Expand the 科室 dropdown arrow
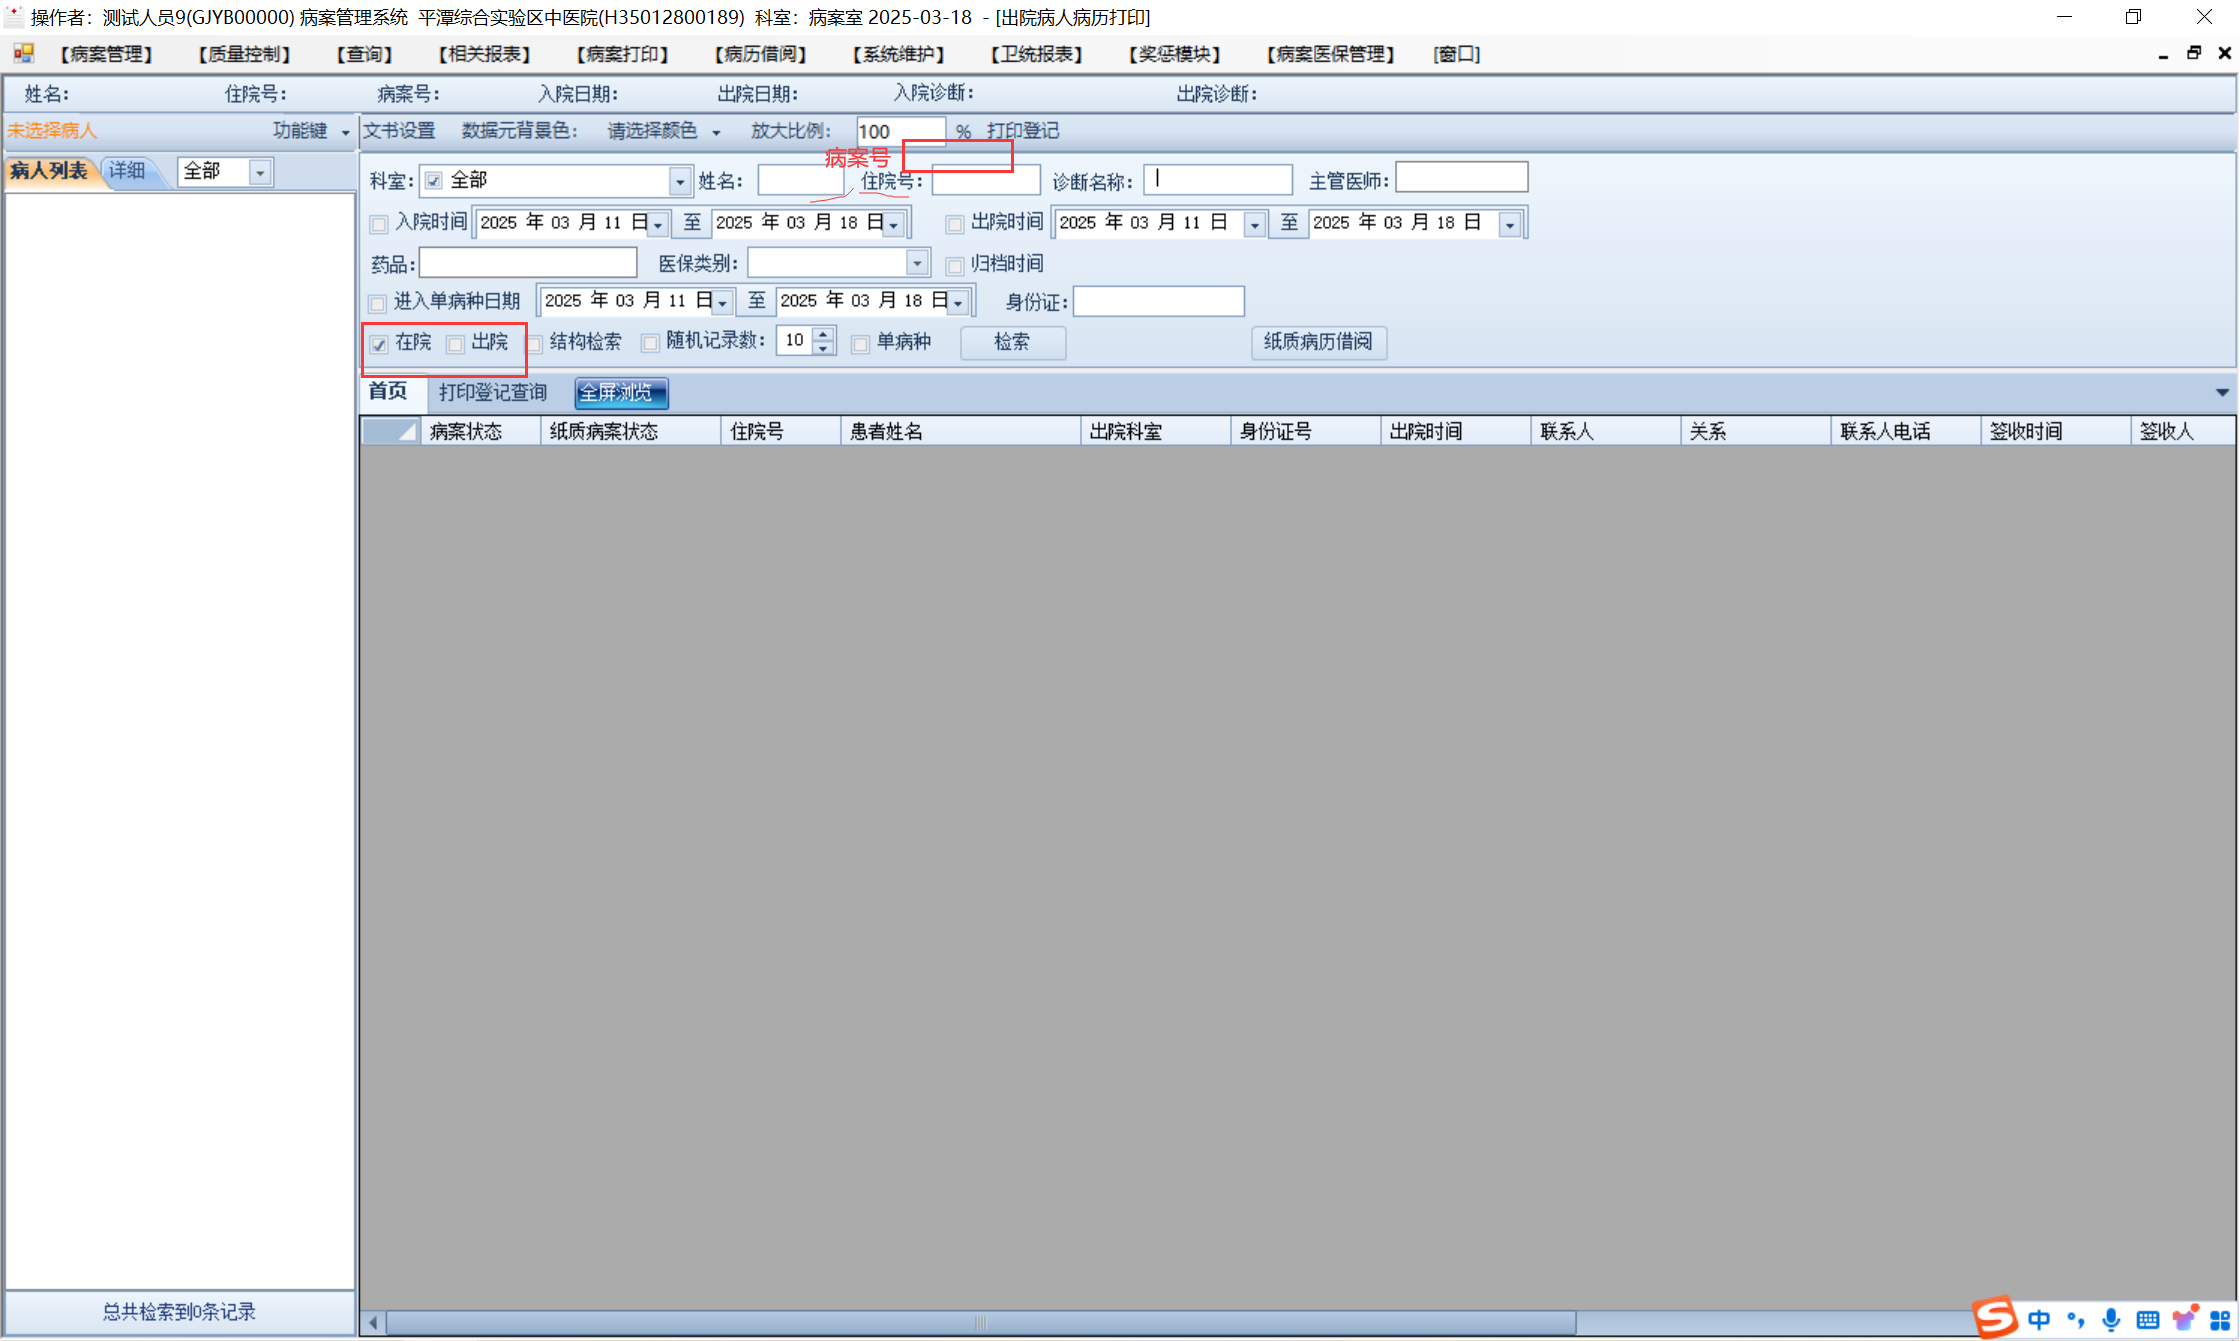The width and height of the screenshot is (2240, 1341). [x=680, y=181]
